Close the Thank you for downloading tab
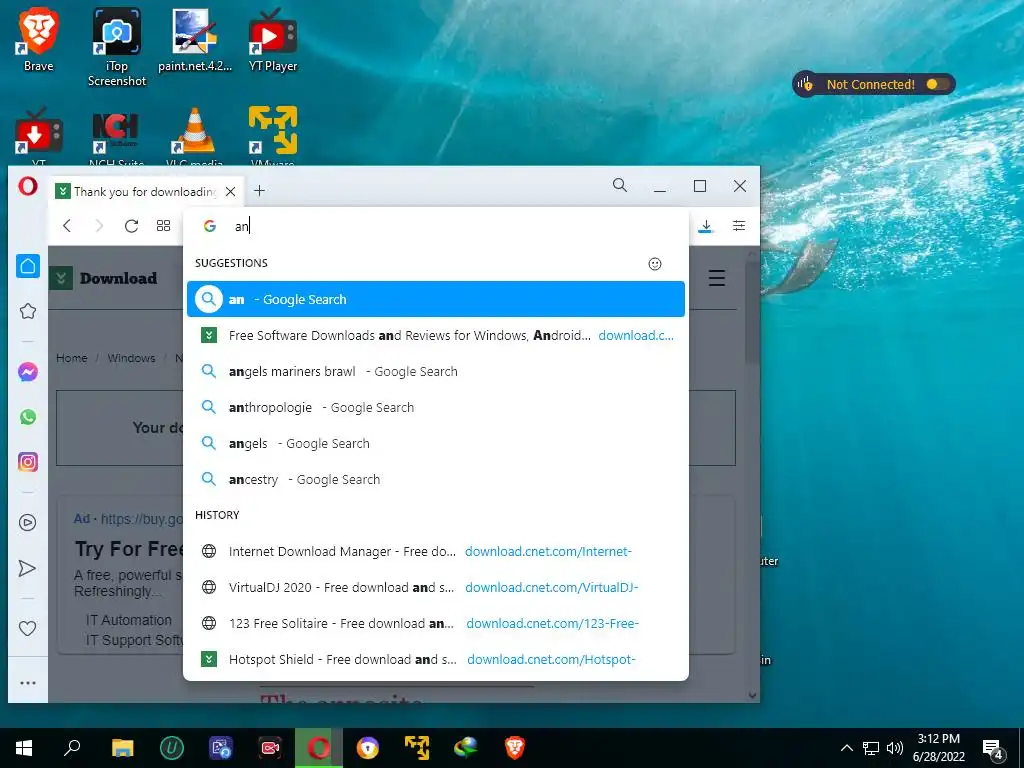Viewport: 1024px width, 768px height. pos(231,191)
